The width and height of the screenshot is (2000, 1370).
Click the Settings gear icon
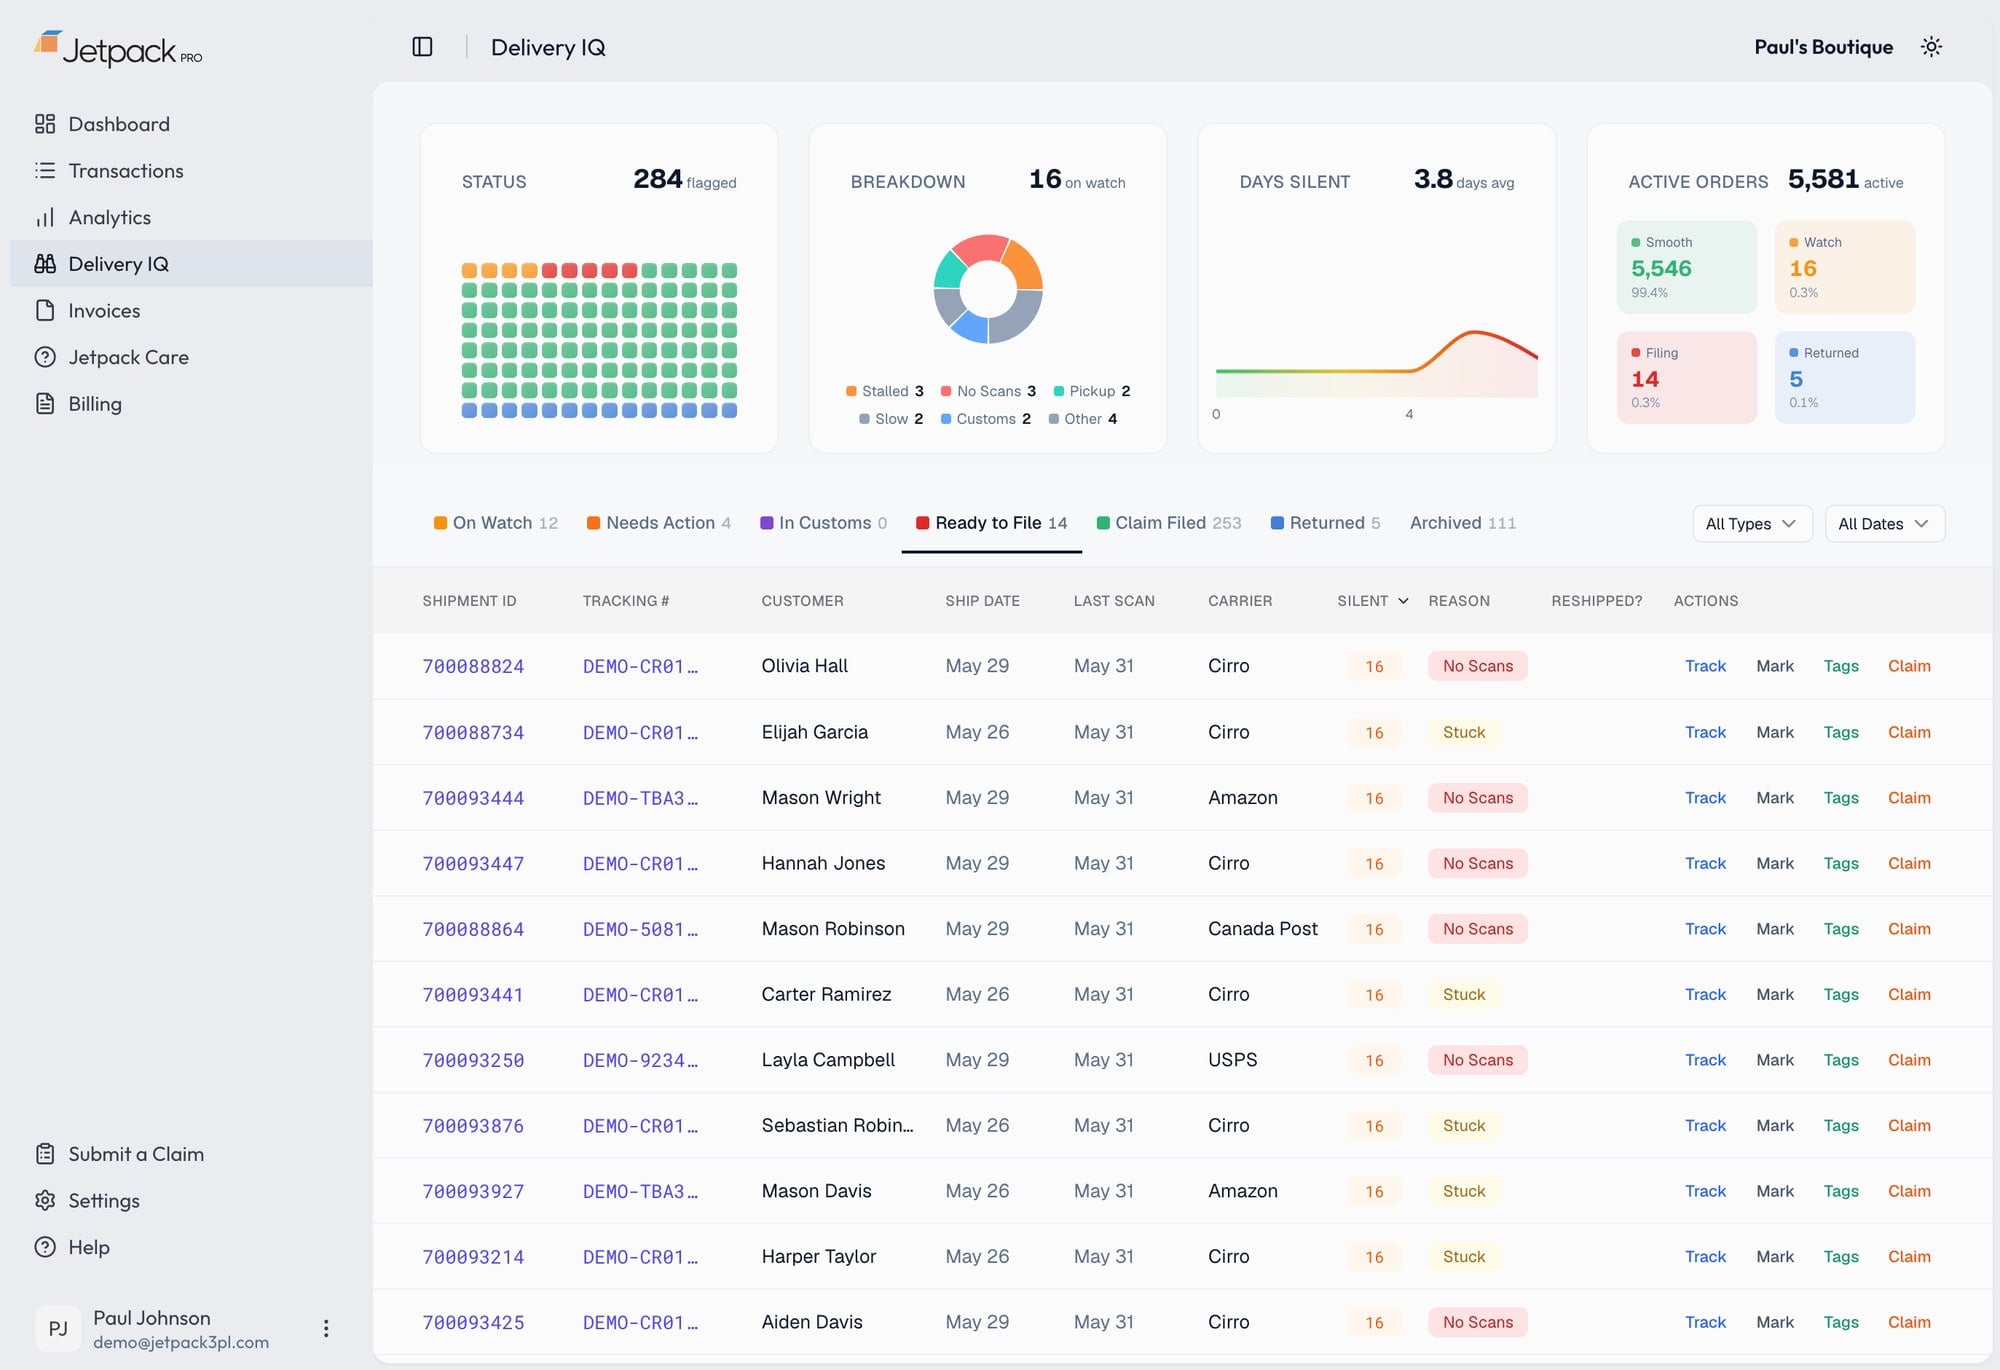coord(45,1201)
